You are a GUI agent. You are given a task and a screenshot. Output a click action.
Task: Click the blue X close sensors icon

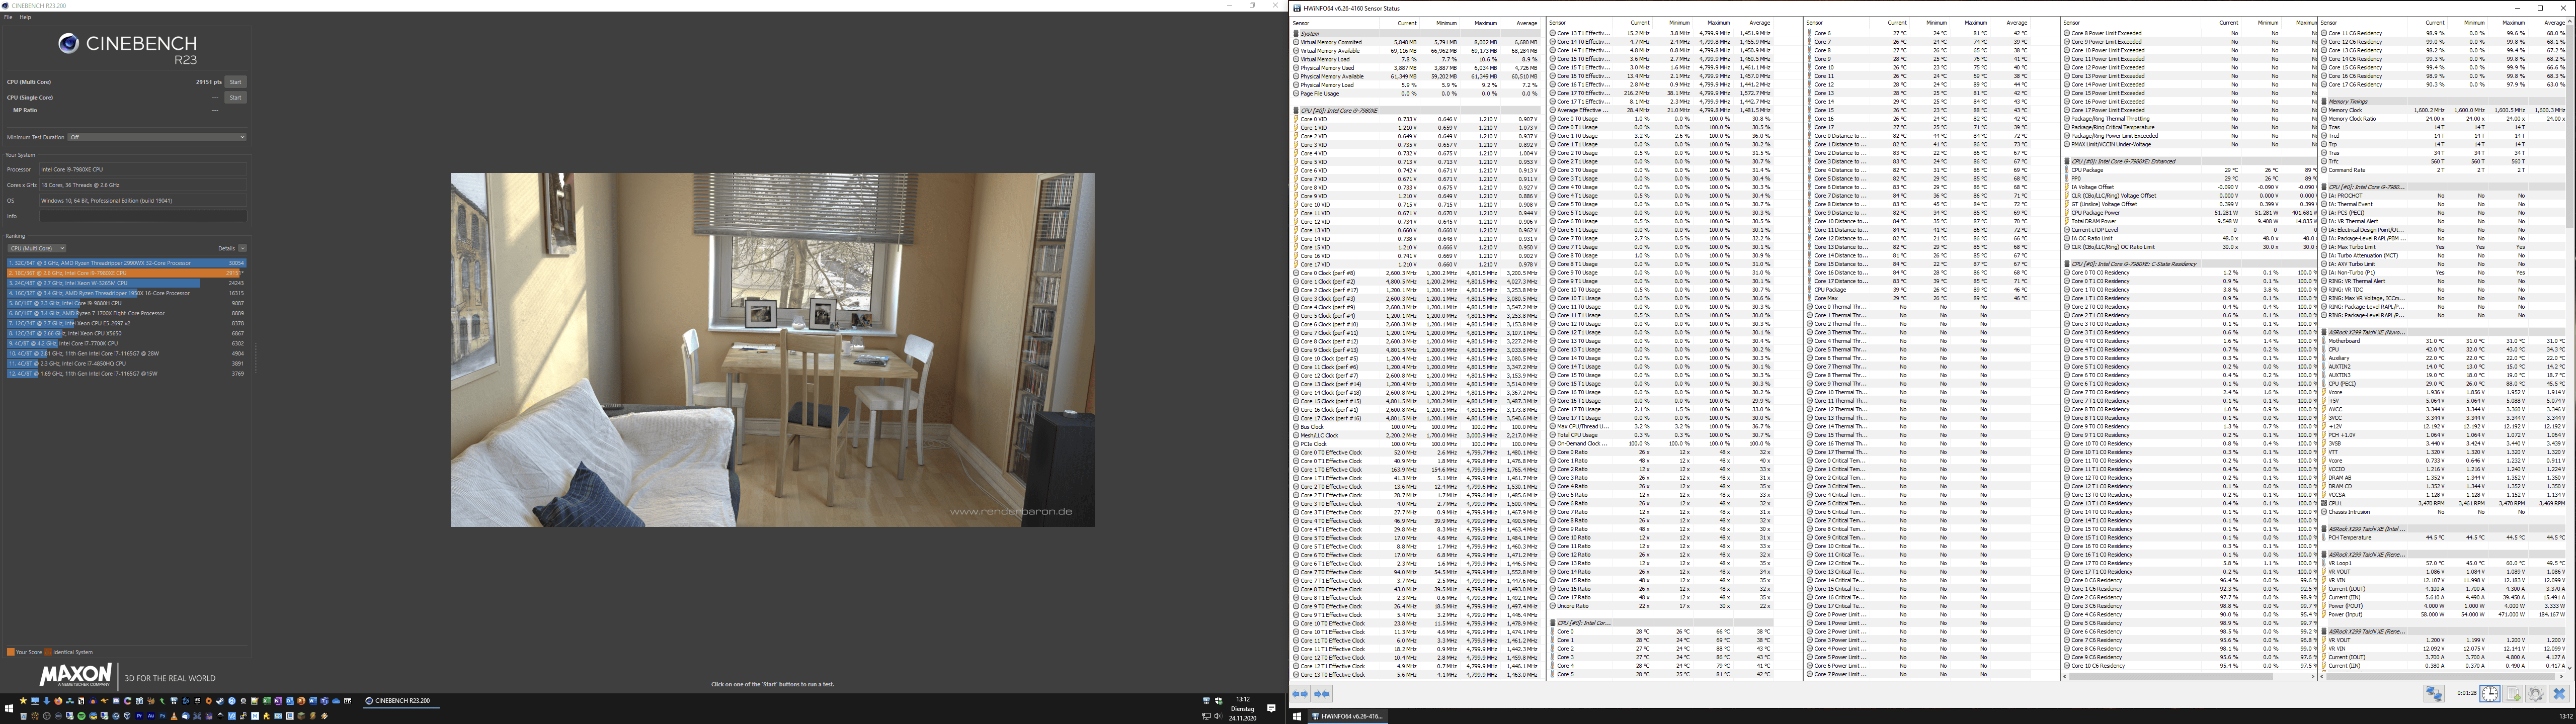coord(2559,694)
